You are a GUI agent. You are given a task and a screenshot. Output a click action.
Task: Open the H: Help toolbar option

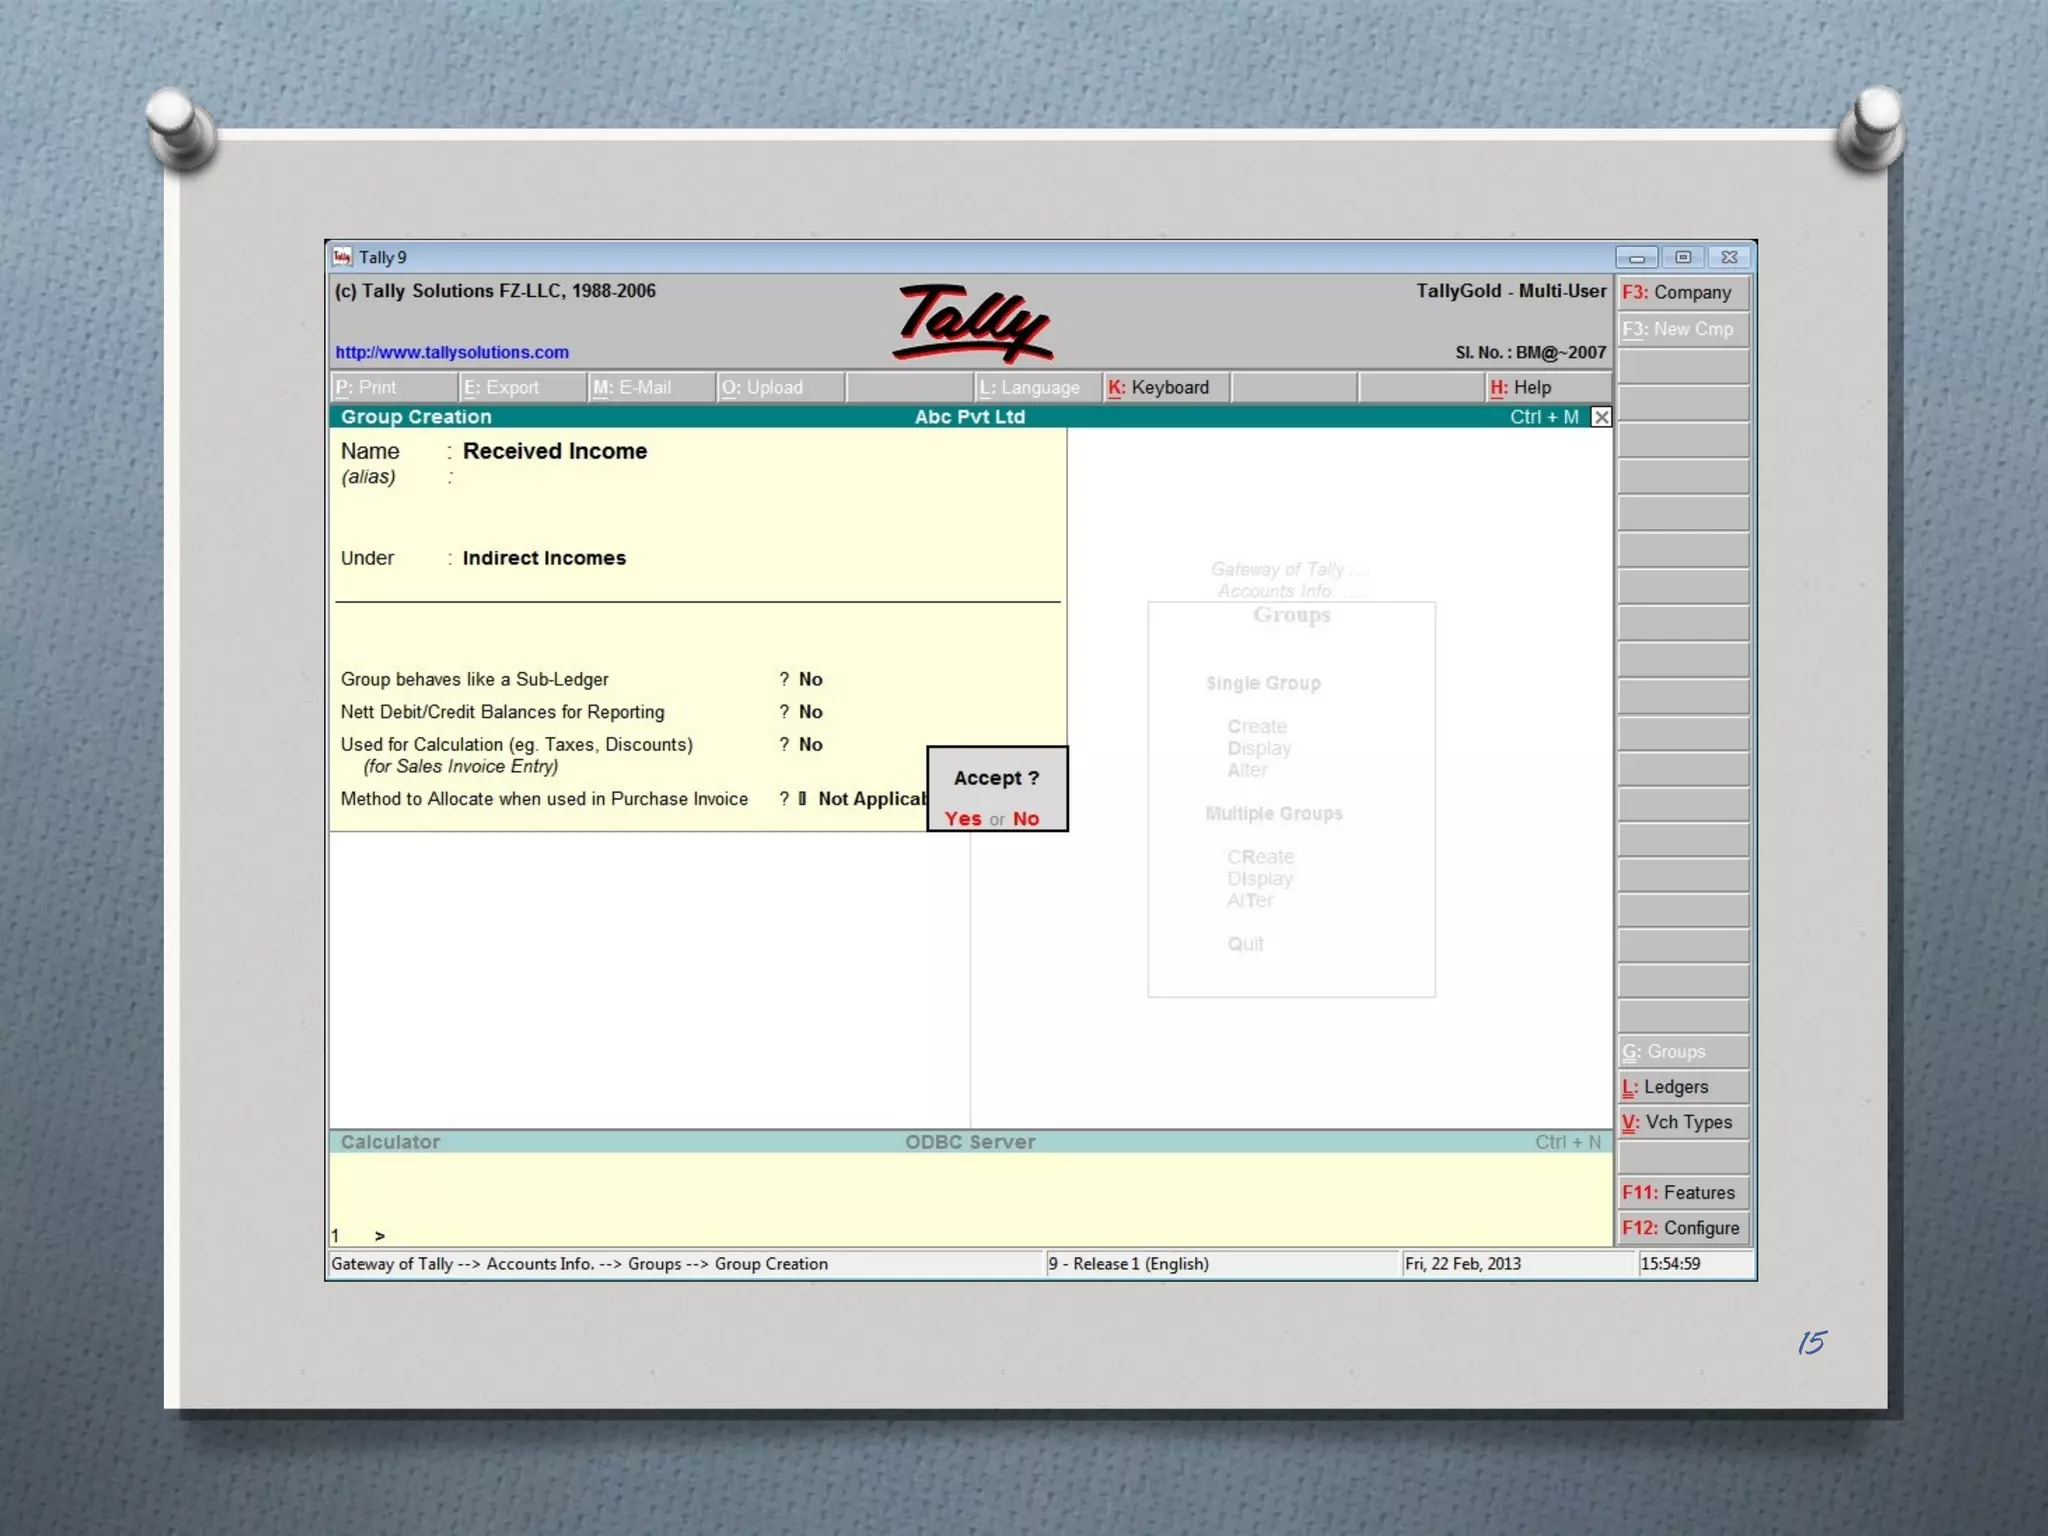1548,387
